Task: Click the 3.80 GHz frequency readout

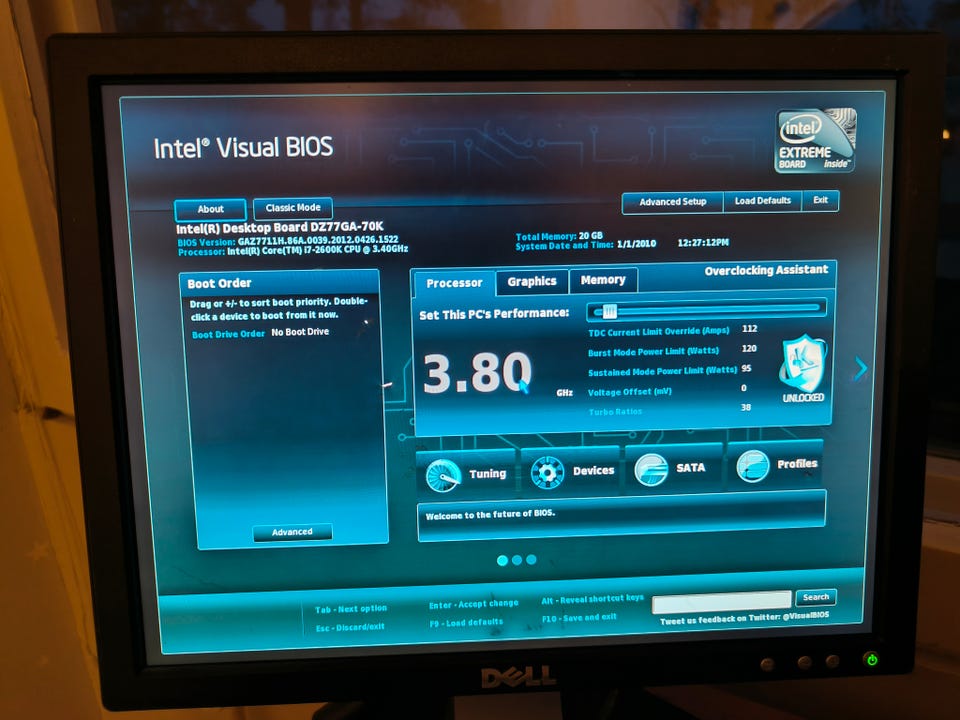Action: pos(478,373)
